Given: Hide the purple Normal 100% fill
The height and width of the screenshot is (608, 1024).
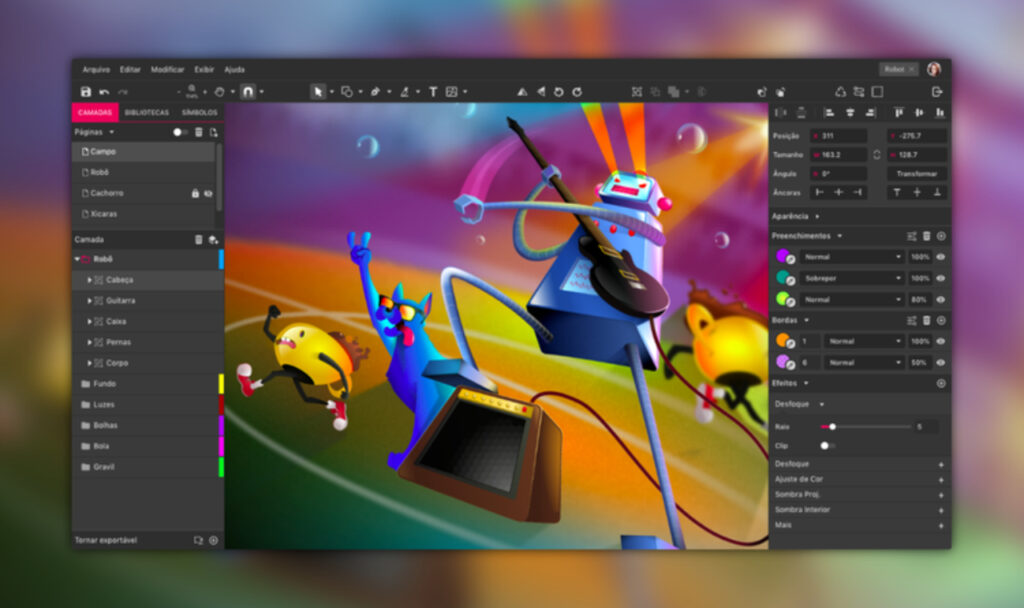Looking at the screenshot, I should coord(940,257).
